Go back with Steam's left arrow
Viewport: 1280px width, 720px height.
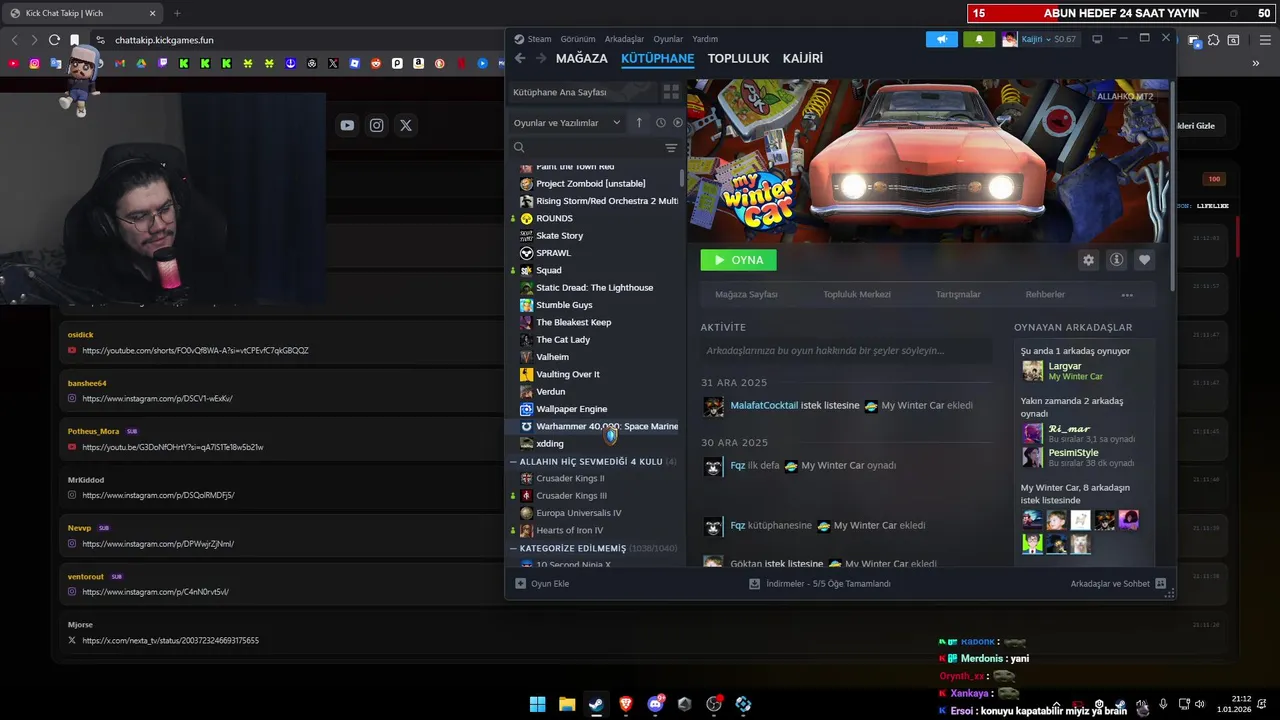(x=520, y=58)
